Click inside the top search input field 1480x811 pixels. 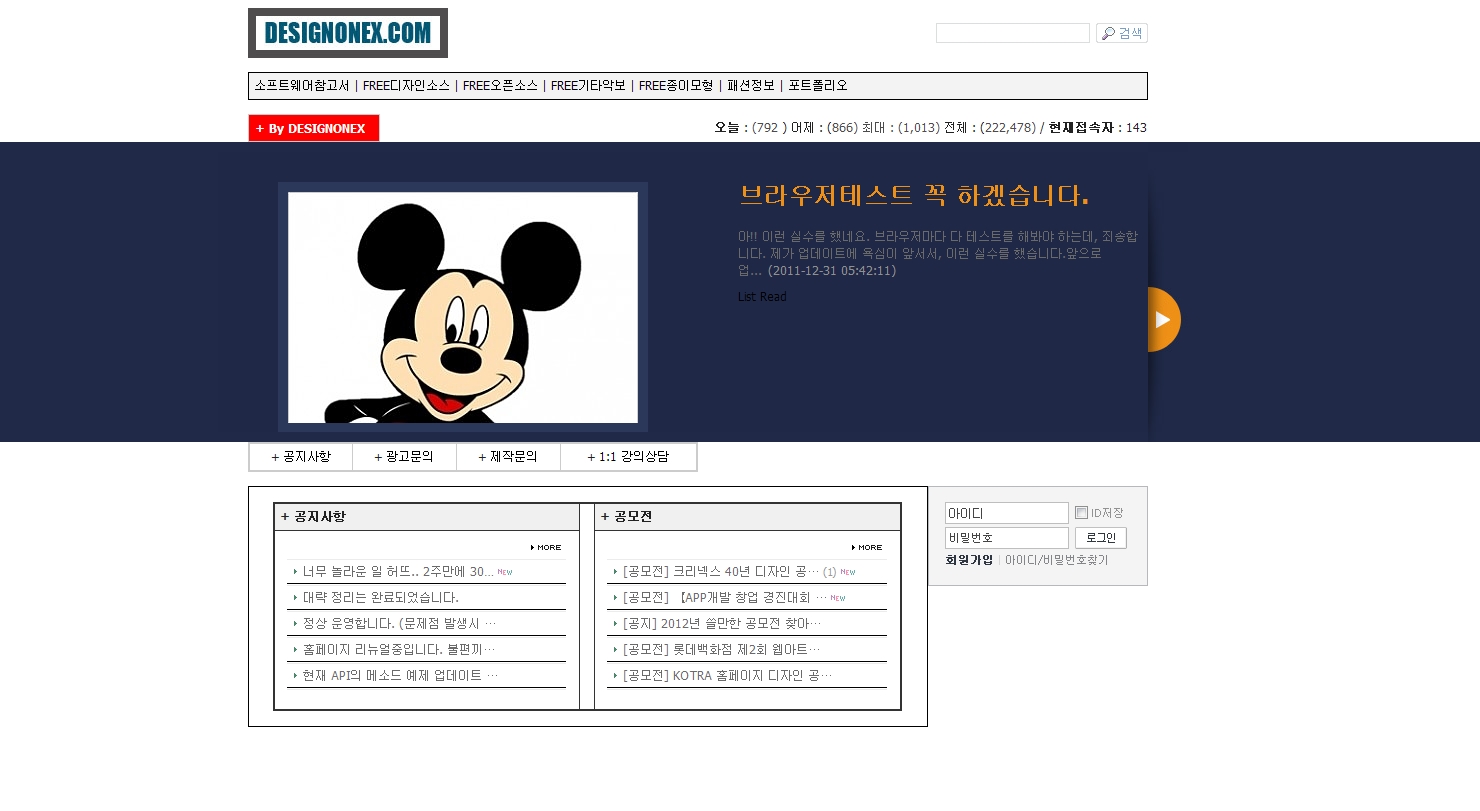1012,34
